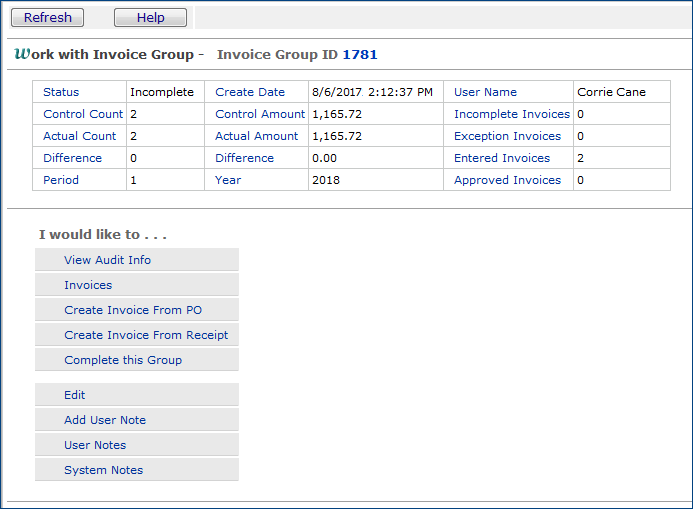Click the Control Amount label
The height and width of the screenshot is (509, 693).
260,114
